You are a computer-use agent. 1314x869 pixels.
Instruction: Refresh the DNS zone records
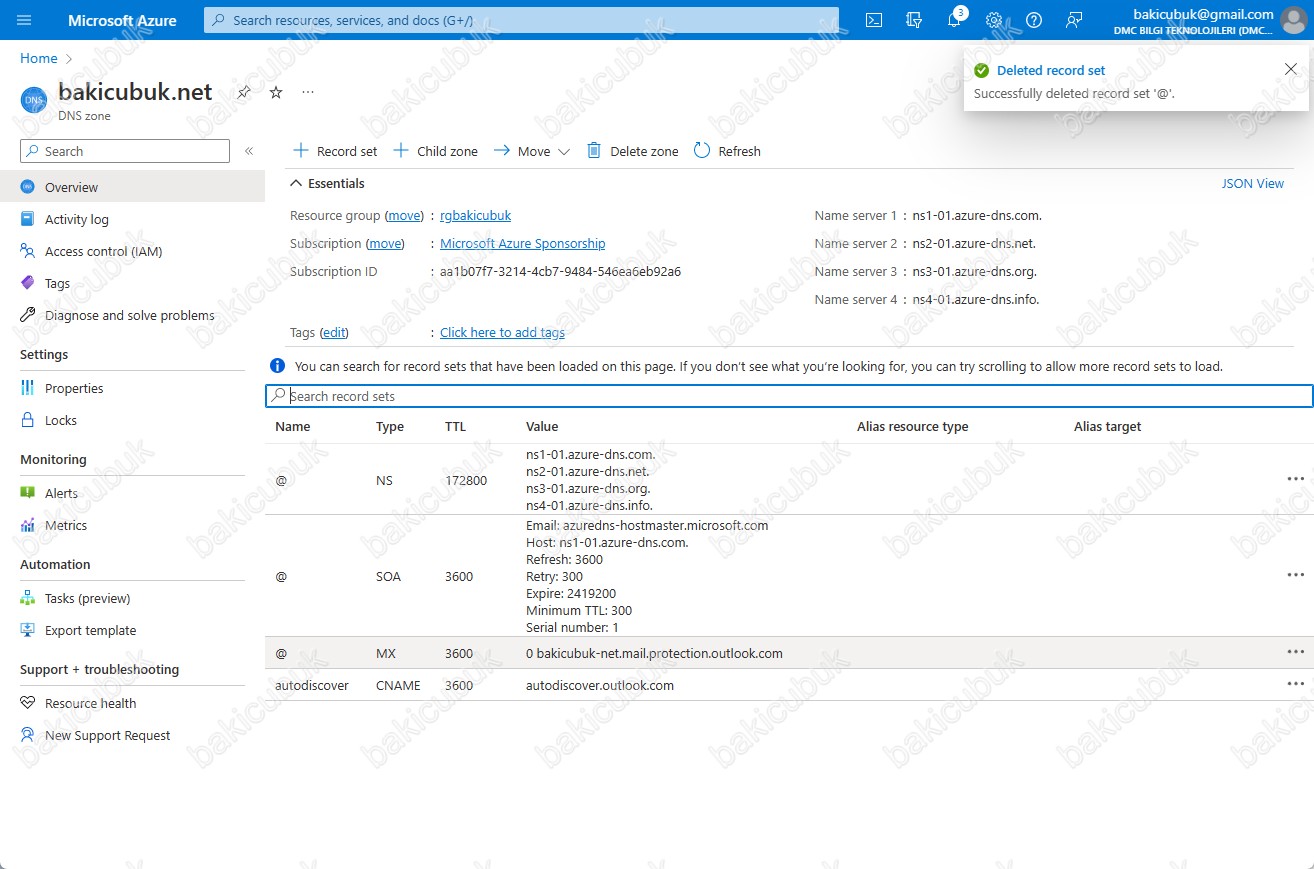tap(727, 151)
